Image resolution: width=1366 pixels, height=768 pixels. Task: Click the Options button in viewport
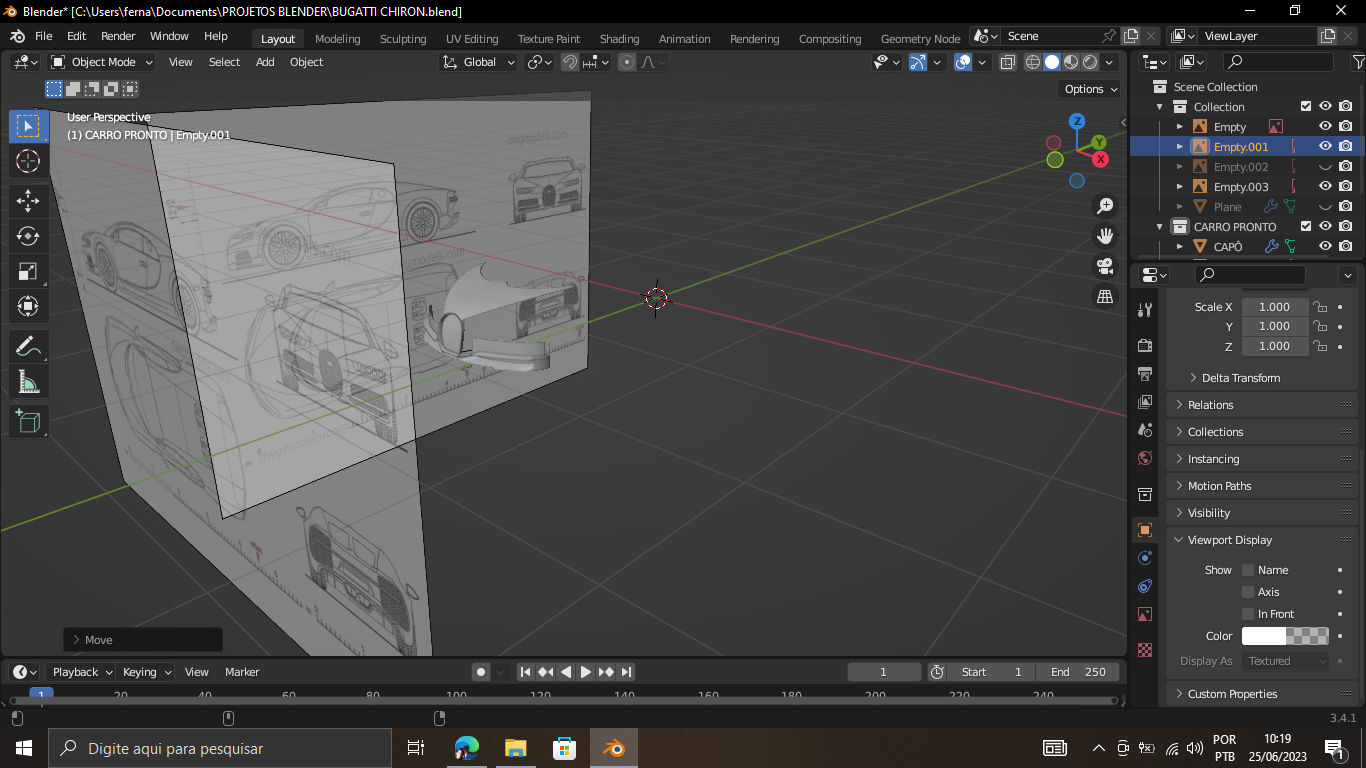click(x=1090, y=89)
